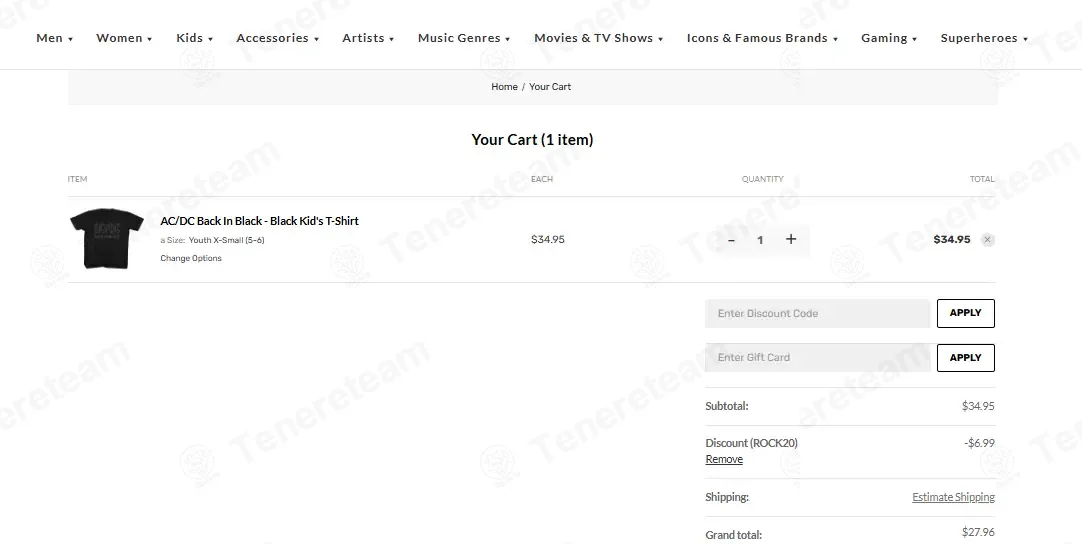Select the Youth X-Small (5-6) size text
The height and width of the screenshot is (544, 1082).
(226, 240)
